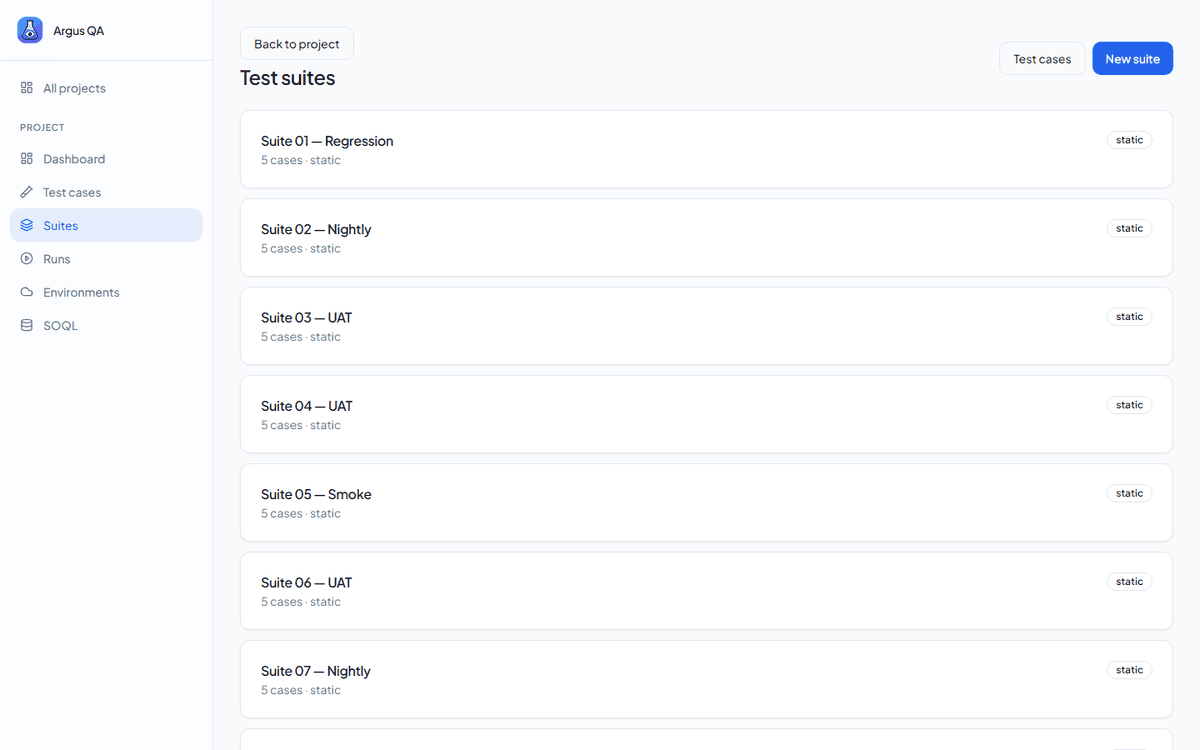The width and height of the screenshot is (1200, 750).
Task: Open Runs via play icon
Action: coord(27,259)
